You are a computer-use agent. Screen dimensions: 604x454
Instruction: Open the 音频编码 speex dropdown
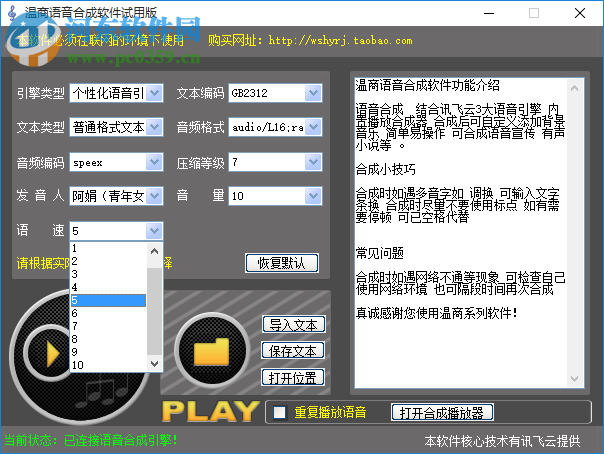click(x=154, y=162)
